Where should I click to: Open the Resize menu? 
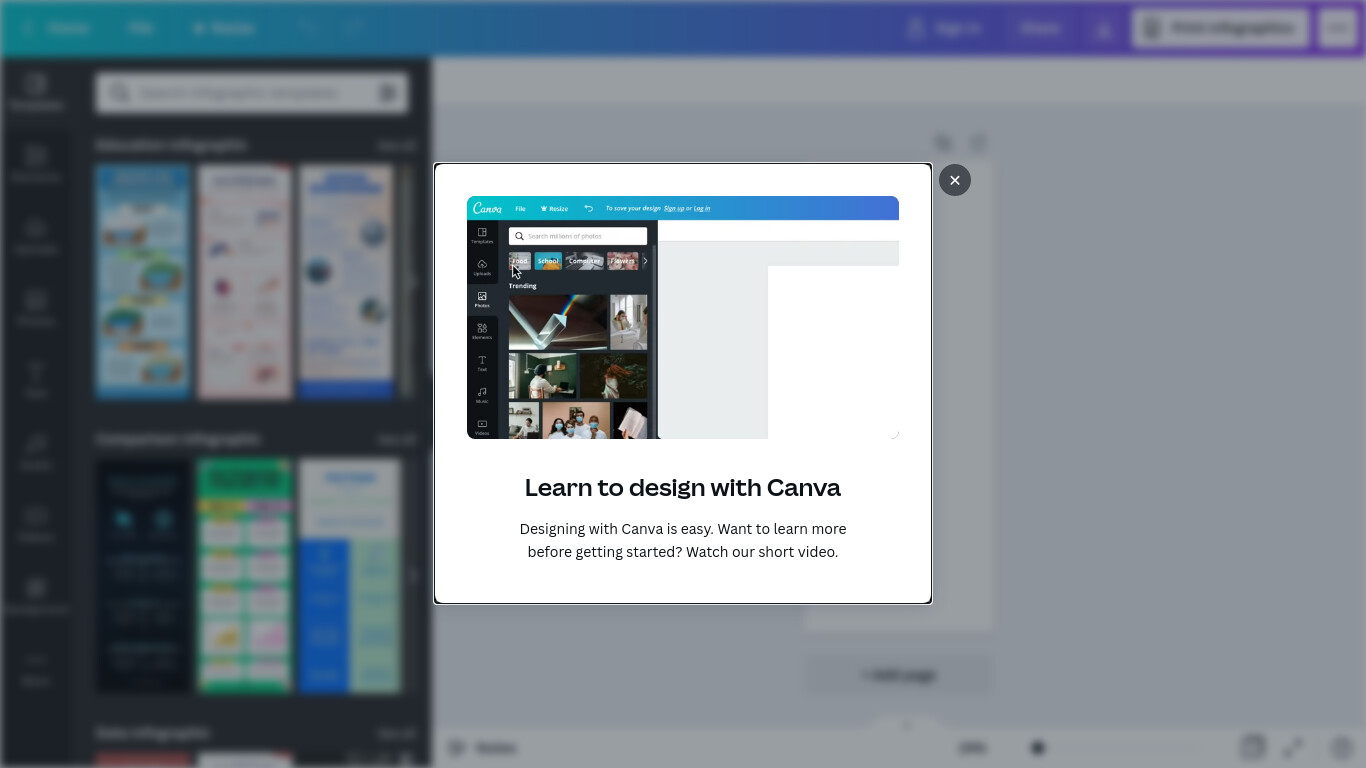[224, 28]
